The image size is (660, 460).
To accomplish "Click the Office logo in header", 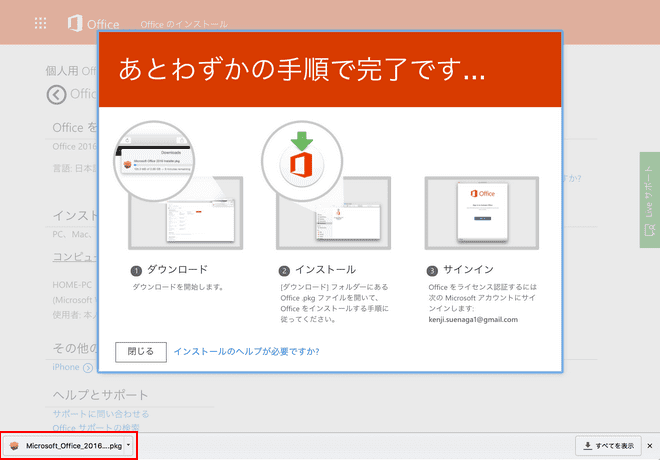I will click(x=93, y=24).
